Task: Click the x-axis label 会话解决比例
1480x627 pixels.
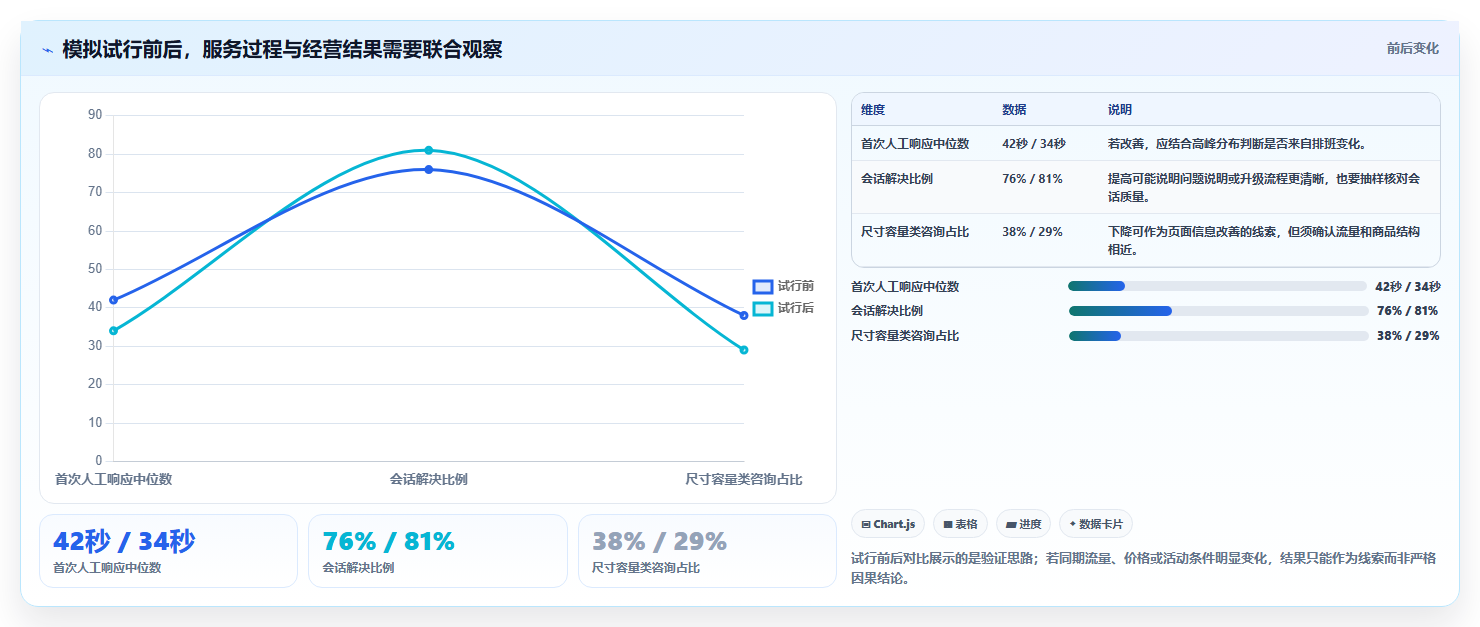Action: (x=429, y=479)
